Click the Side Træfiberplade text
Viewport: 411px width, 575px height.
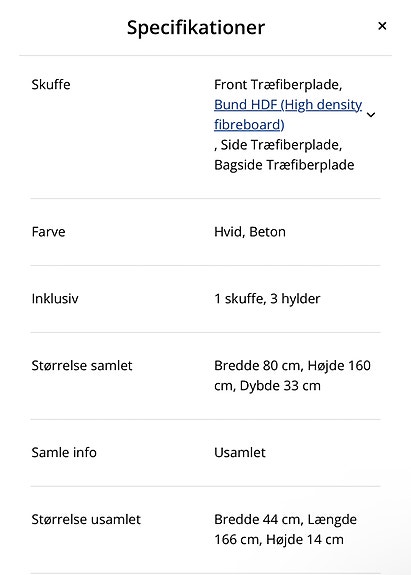pyautogui.click(x=281, y=145)
